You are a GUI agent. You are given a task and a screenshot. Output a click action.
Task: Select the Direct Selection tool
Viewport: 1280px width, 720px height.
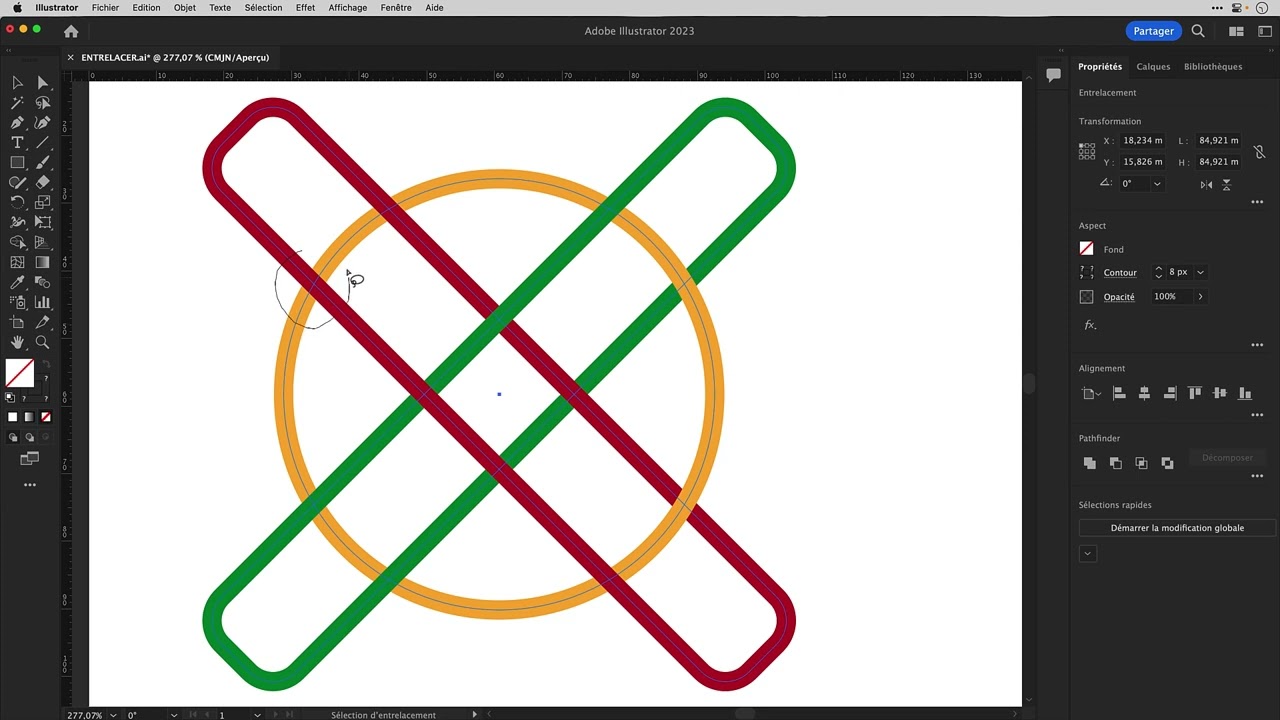pos(42,83)
